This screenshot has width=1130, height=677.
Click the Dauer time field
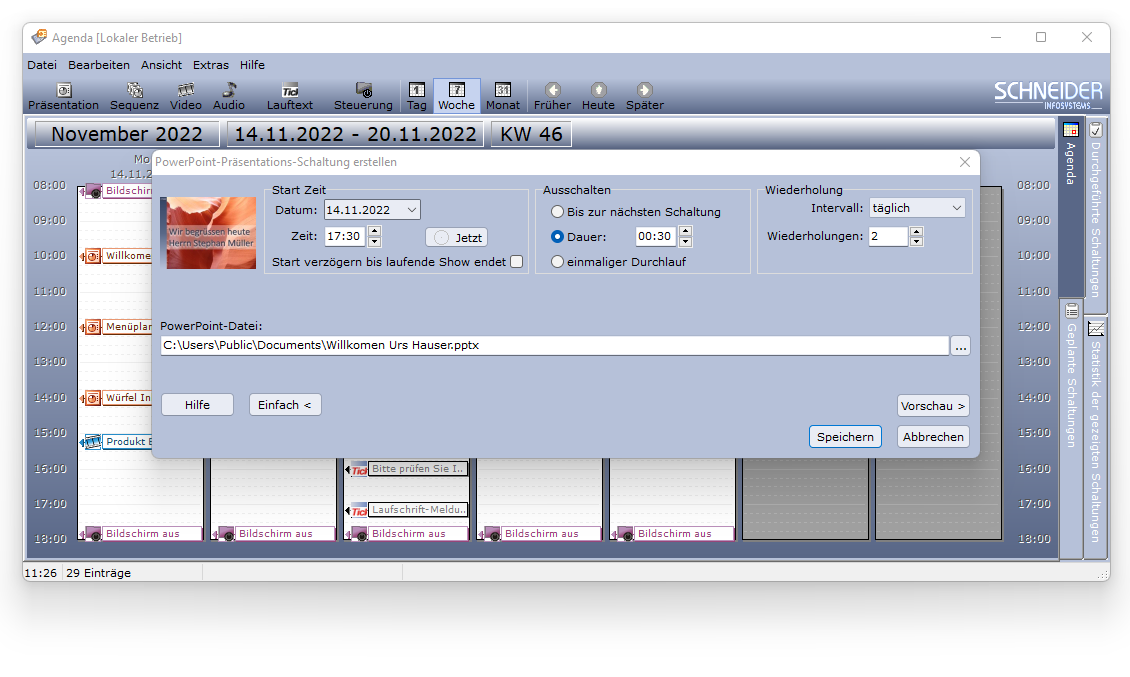[x=657, y=236]
